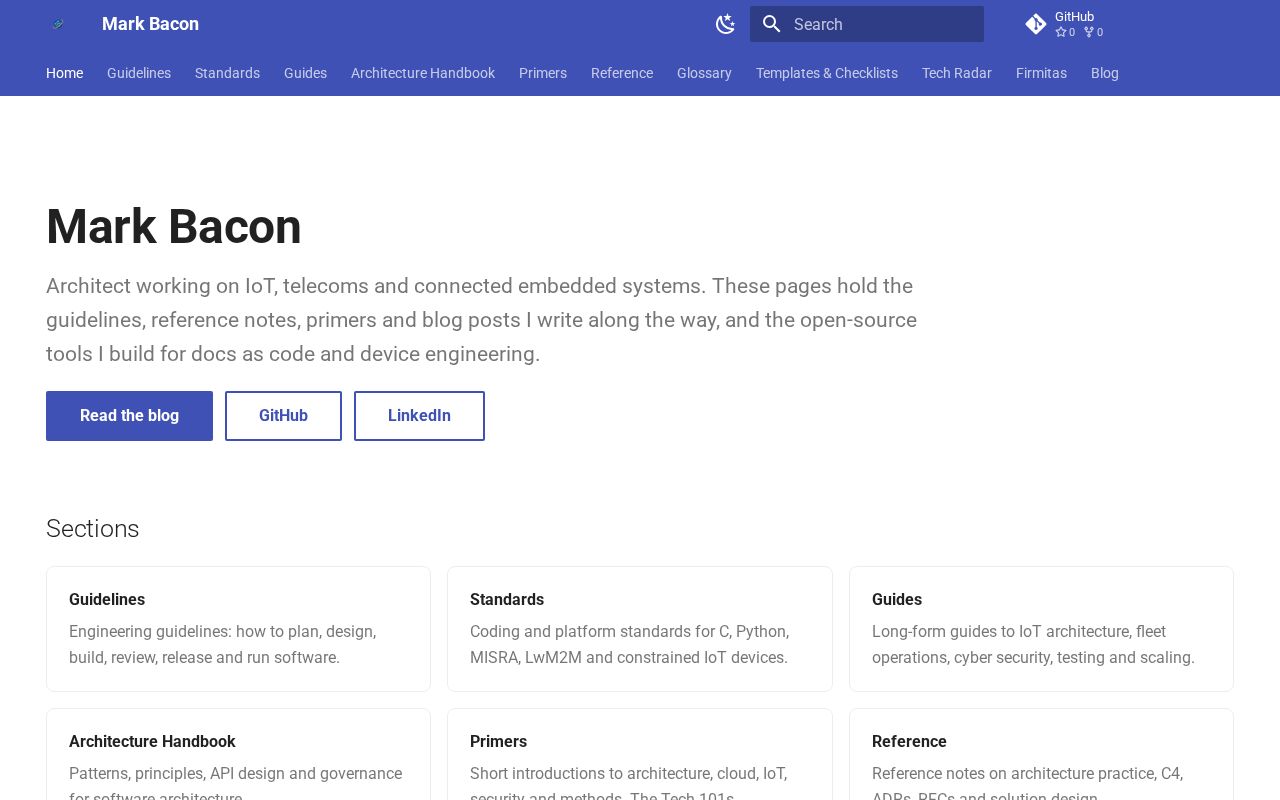Open the Architecture Handbook section card
This screenshot has width=1280, height=800.
[238, 755]
